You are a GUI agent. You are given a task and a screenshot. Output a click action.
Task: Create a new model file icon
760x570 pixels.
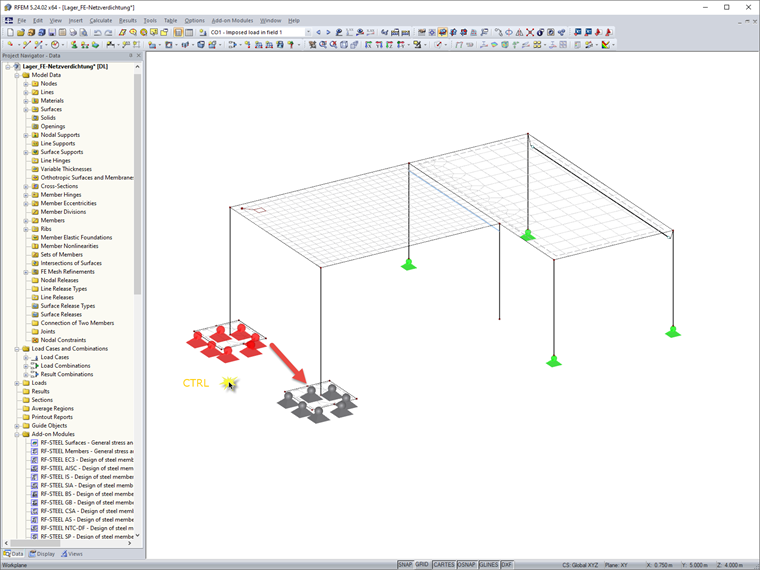tap(10, 32)
